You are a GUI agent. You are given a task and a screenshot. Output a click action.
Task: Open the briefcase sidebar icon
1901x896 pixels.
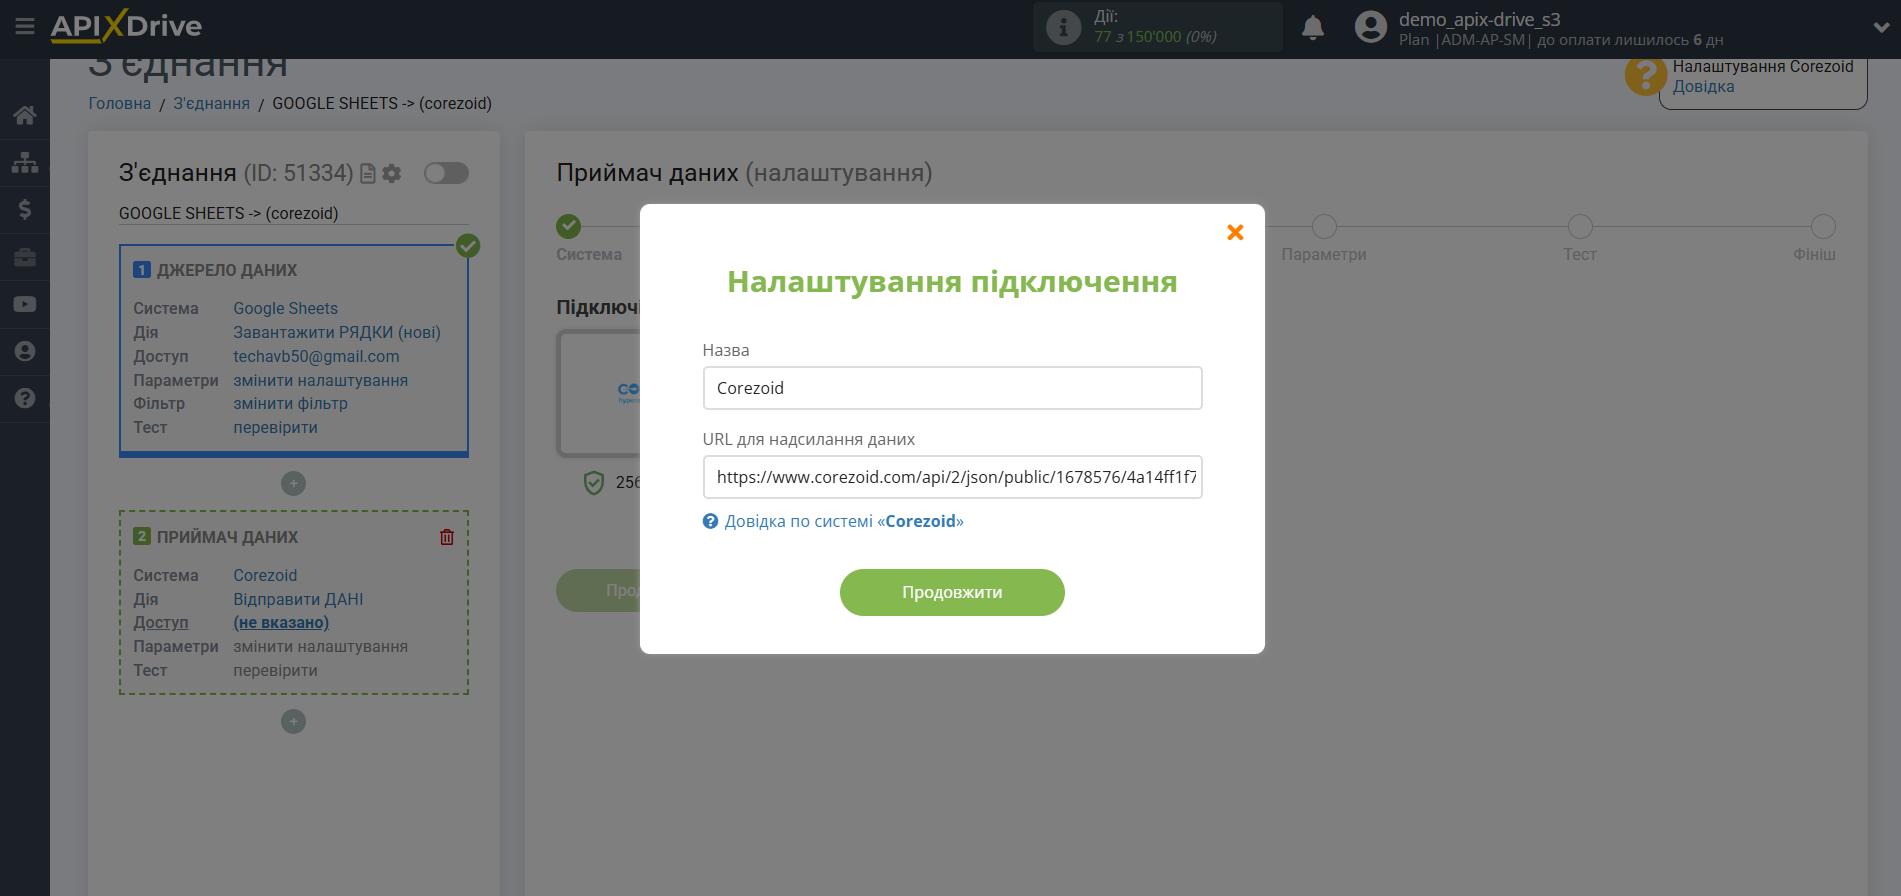click(25, 257)
